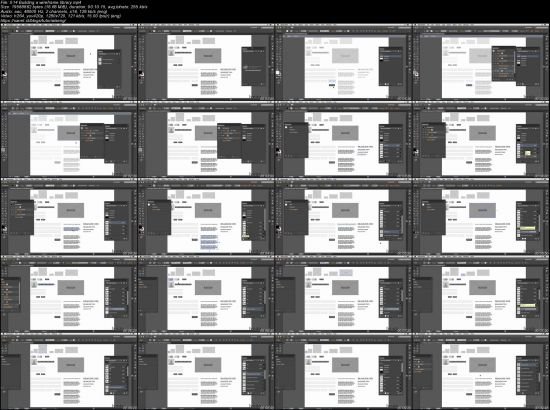Open the fourth frame thumbnail in the top row
Viewport: 550px width, 410px height.
pos(481,62)
